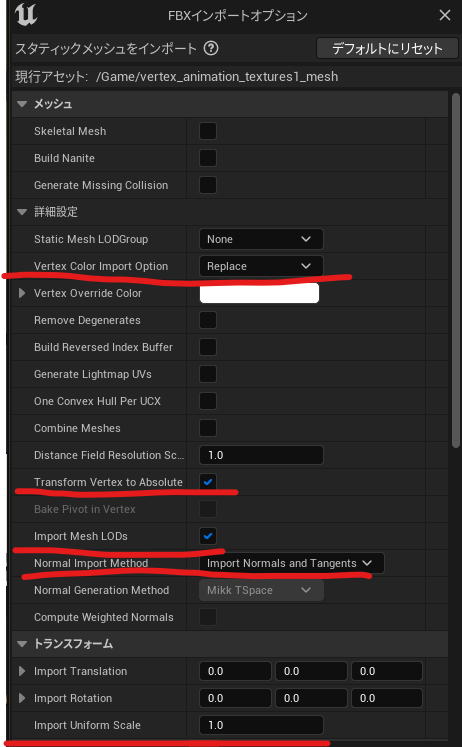The height and width of the screenshot is (747, 462).
Task: Uncheck Transform Vertex to Absolute
Action: point(208,482)
